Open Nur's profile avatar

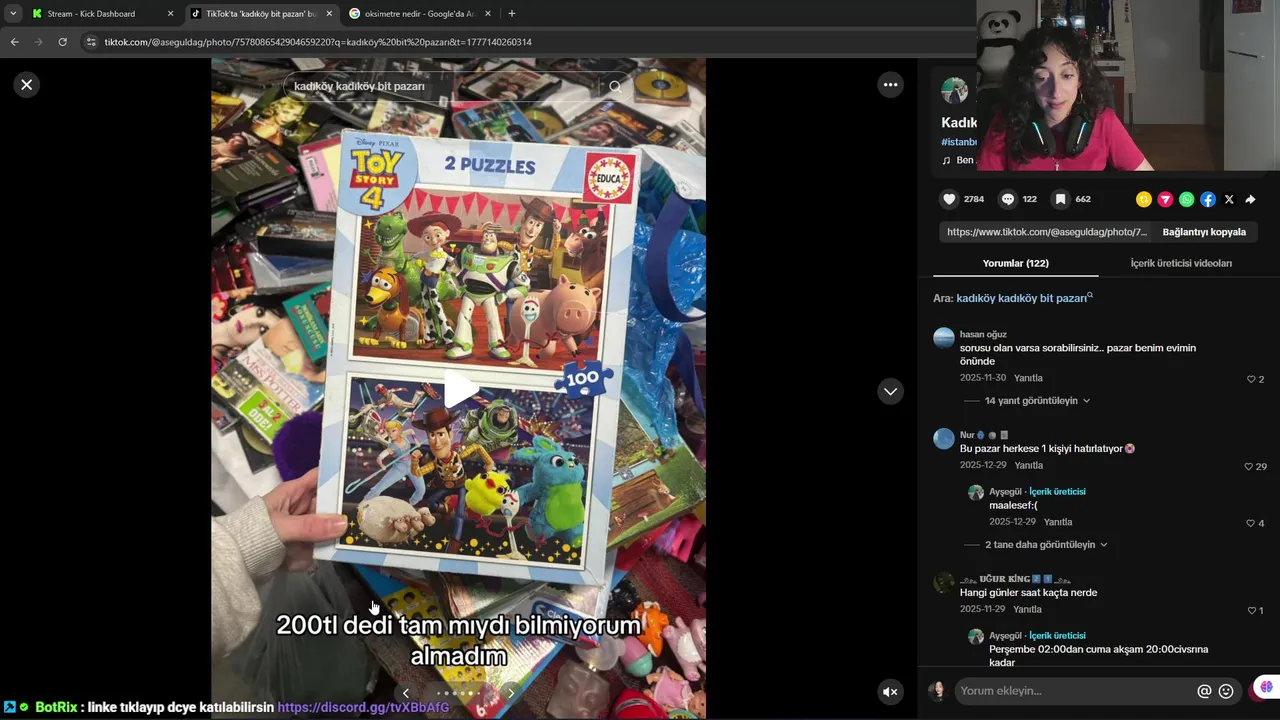[944, 439]
